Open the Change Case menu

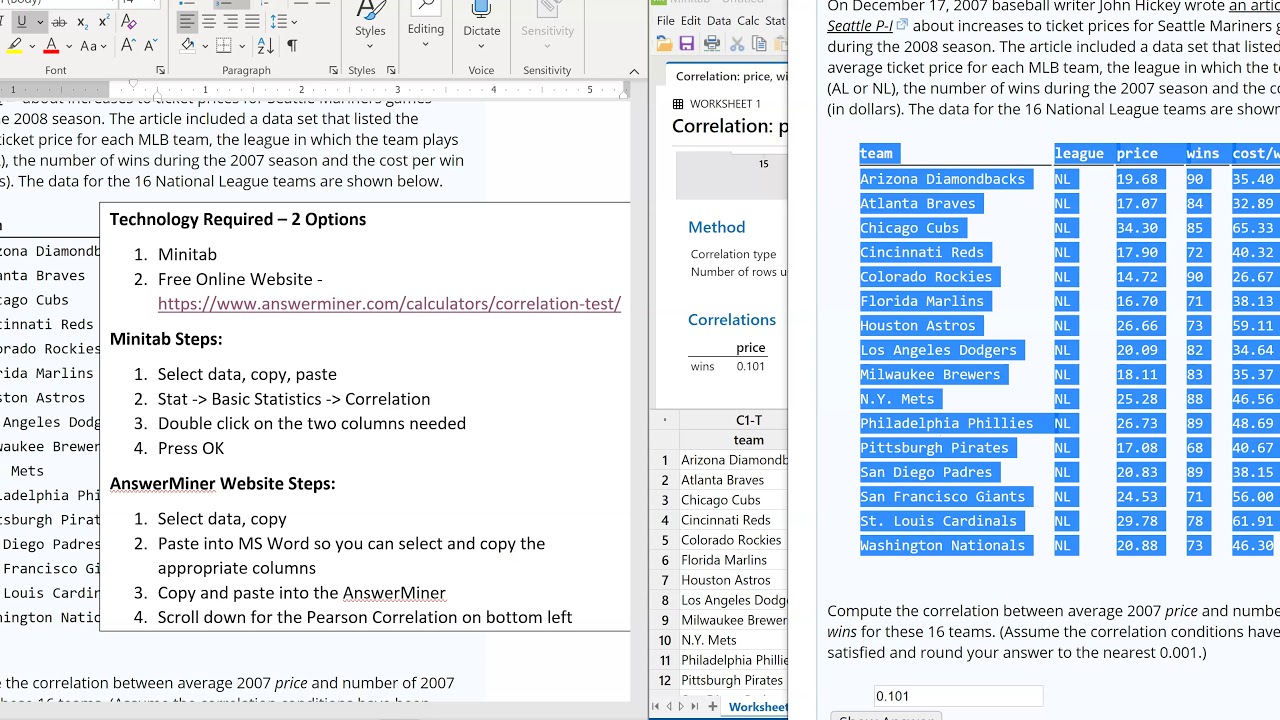[x=92, y=46]
